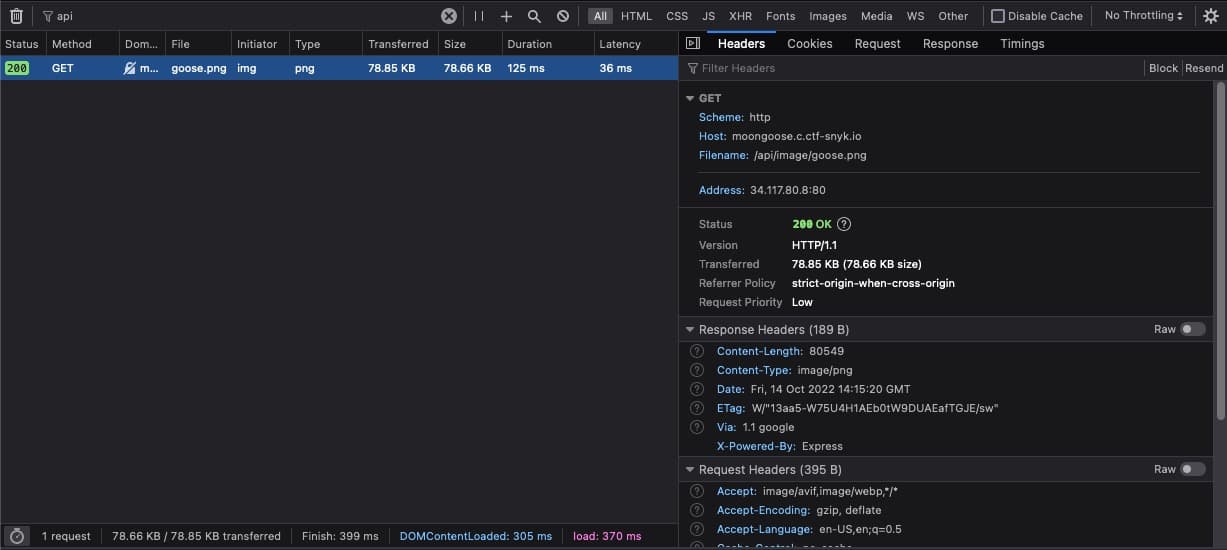Click the X-Powered-By Express header

coord(780,446)
